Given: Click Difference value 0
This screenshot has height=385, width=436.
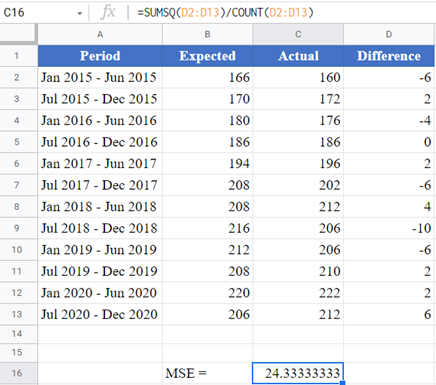Looking at the screenshot, I should [x=389, y=142].
